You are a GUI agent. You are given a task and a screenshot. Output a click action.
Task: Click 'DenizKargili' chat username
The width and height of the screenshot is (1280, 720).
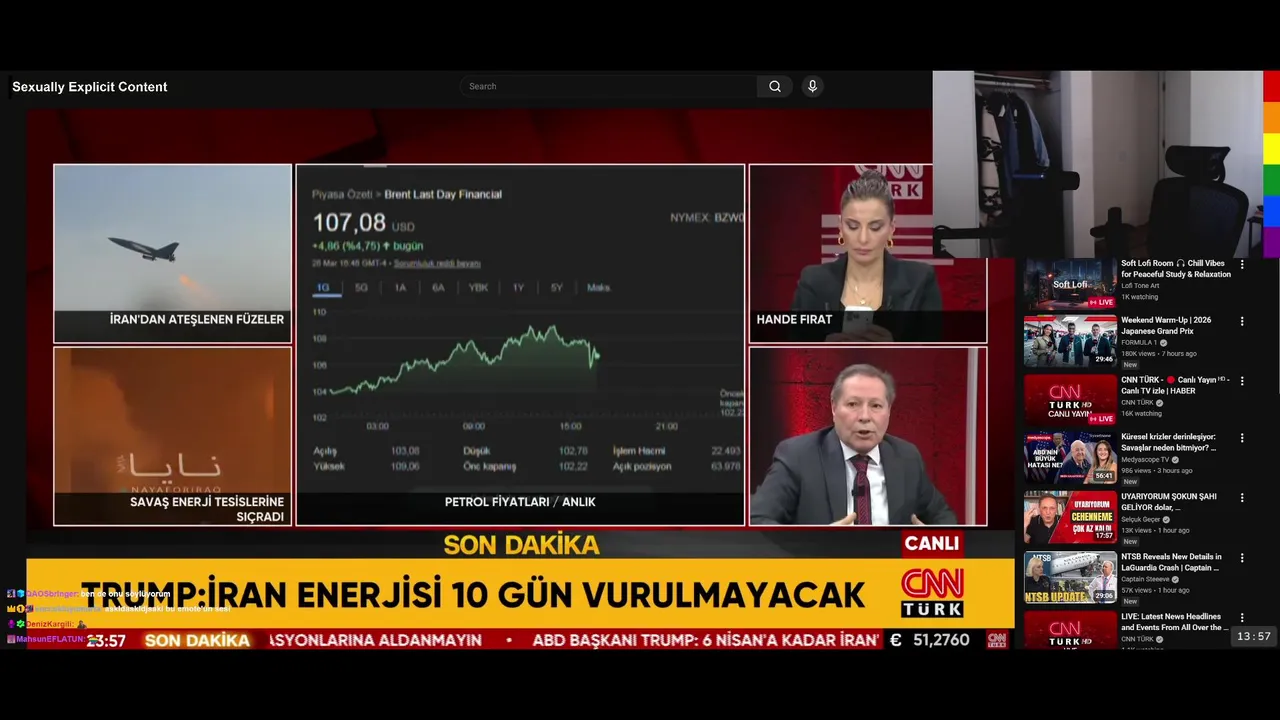click(51, 624)
